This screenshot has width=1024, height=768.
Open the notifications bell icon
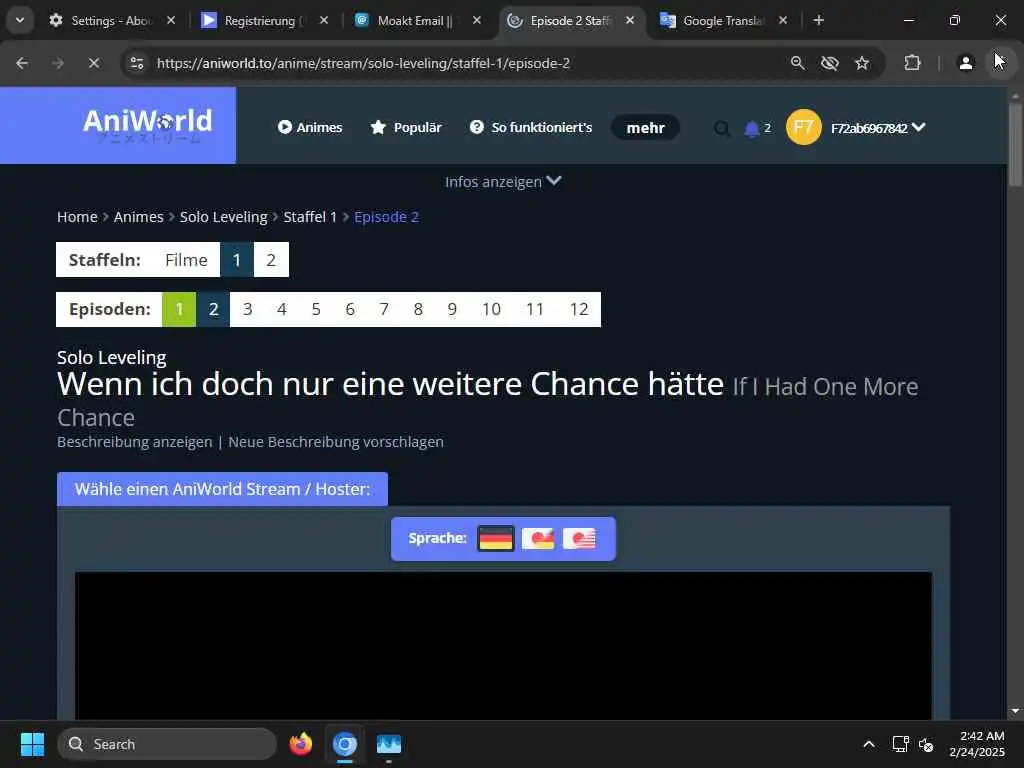tap(752, 128)
